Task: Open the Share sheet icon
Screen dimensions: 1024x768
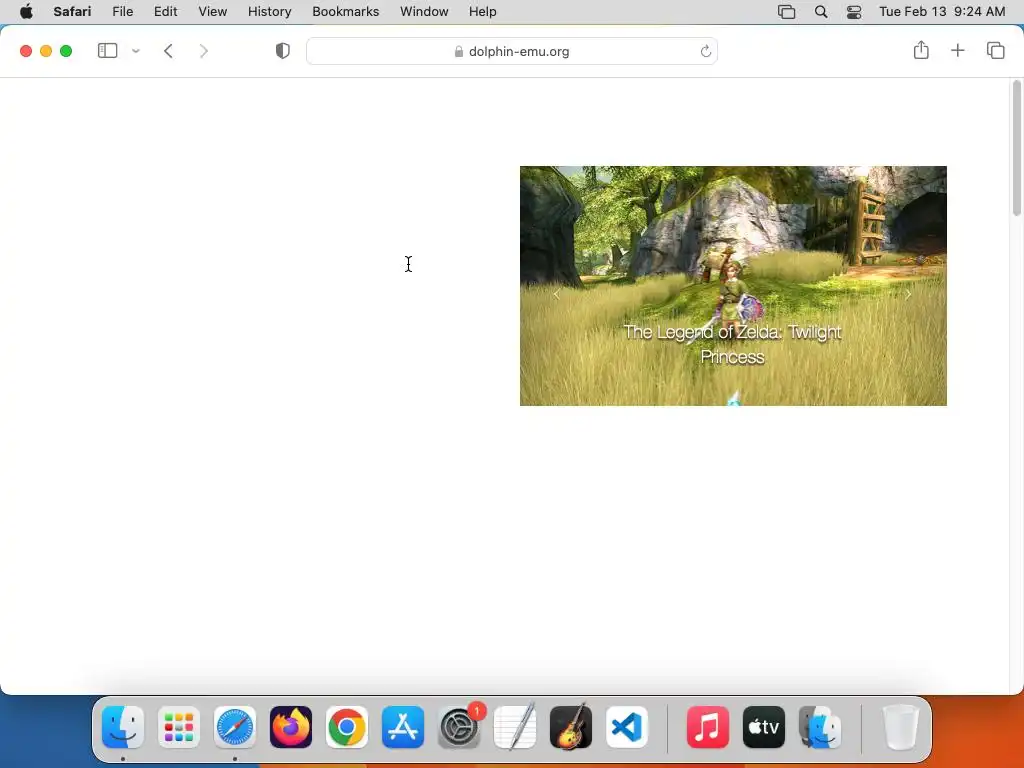Action: coord(921,50)
